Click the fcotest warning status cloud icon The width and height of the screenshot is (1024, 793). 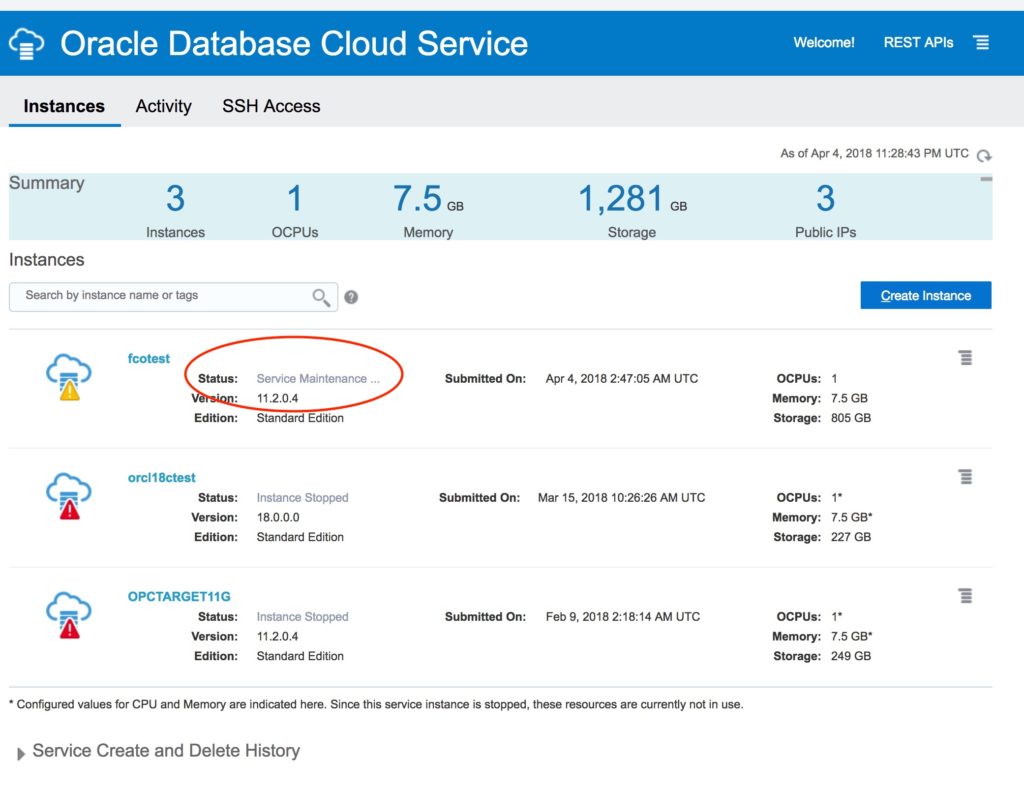[68, 379]
